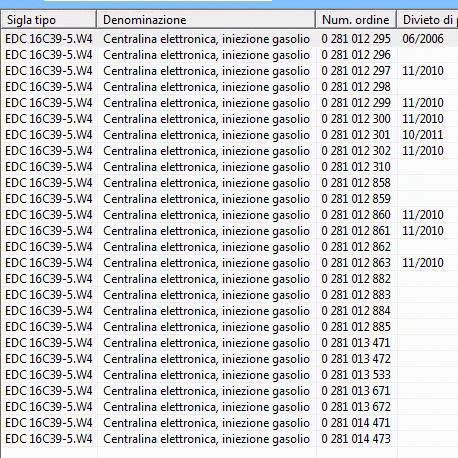Click the Num. ordine column header
The height and width of the screenshot is (458, 458).
click(356, 20)
